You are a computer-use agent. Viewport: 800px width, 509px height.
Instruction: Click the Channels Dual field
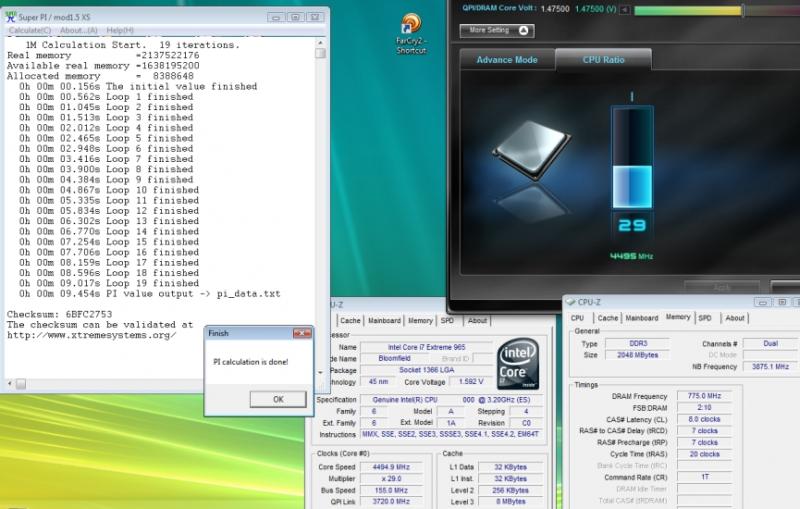(x=770, y=343)
